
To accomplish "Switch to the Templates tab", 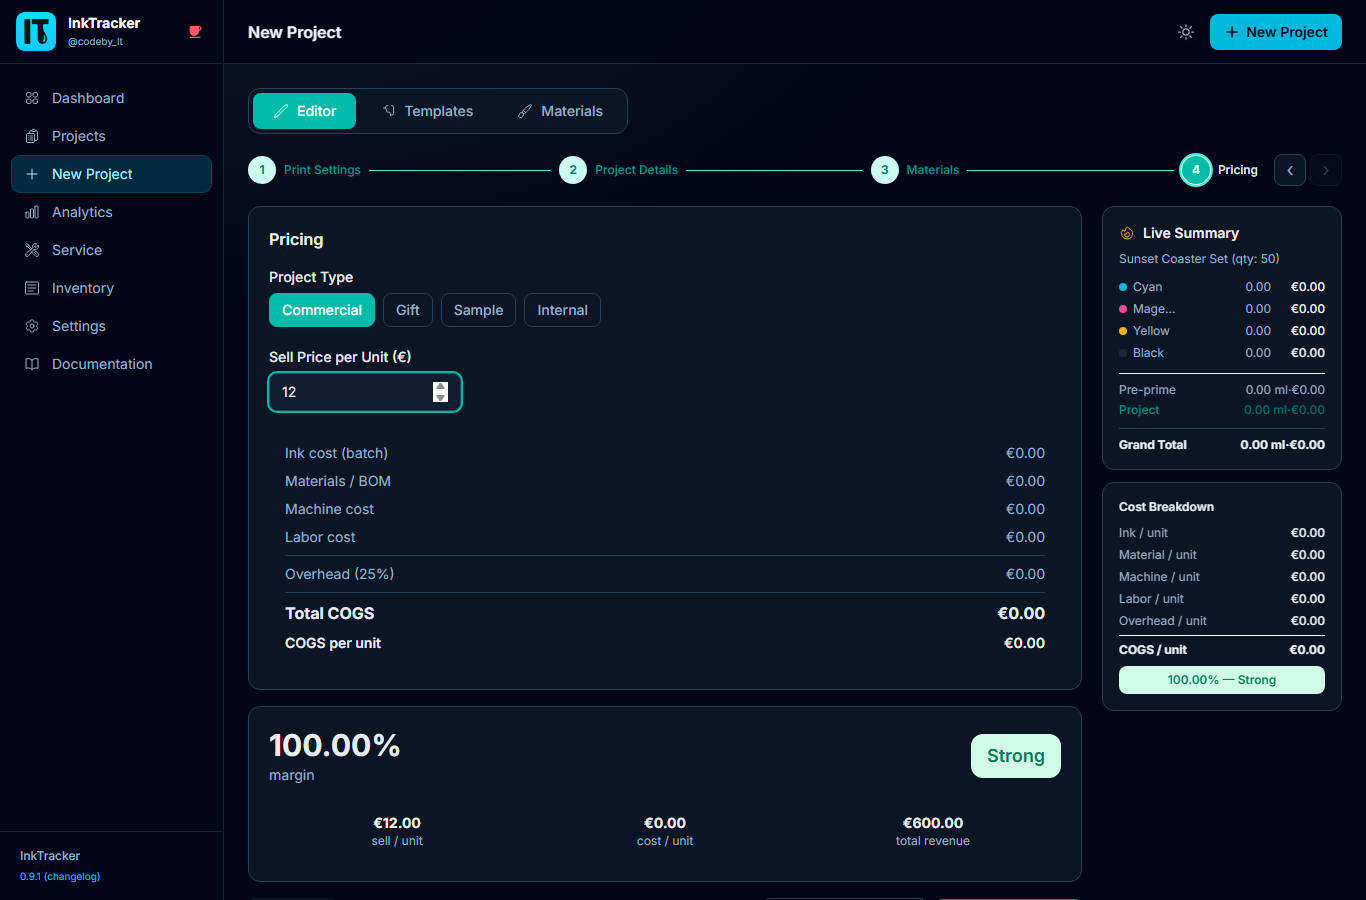I will point(428,111).
